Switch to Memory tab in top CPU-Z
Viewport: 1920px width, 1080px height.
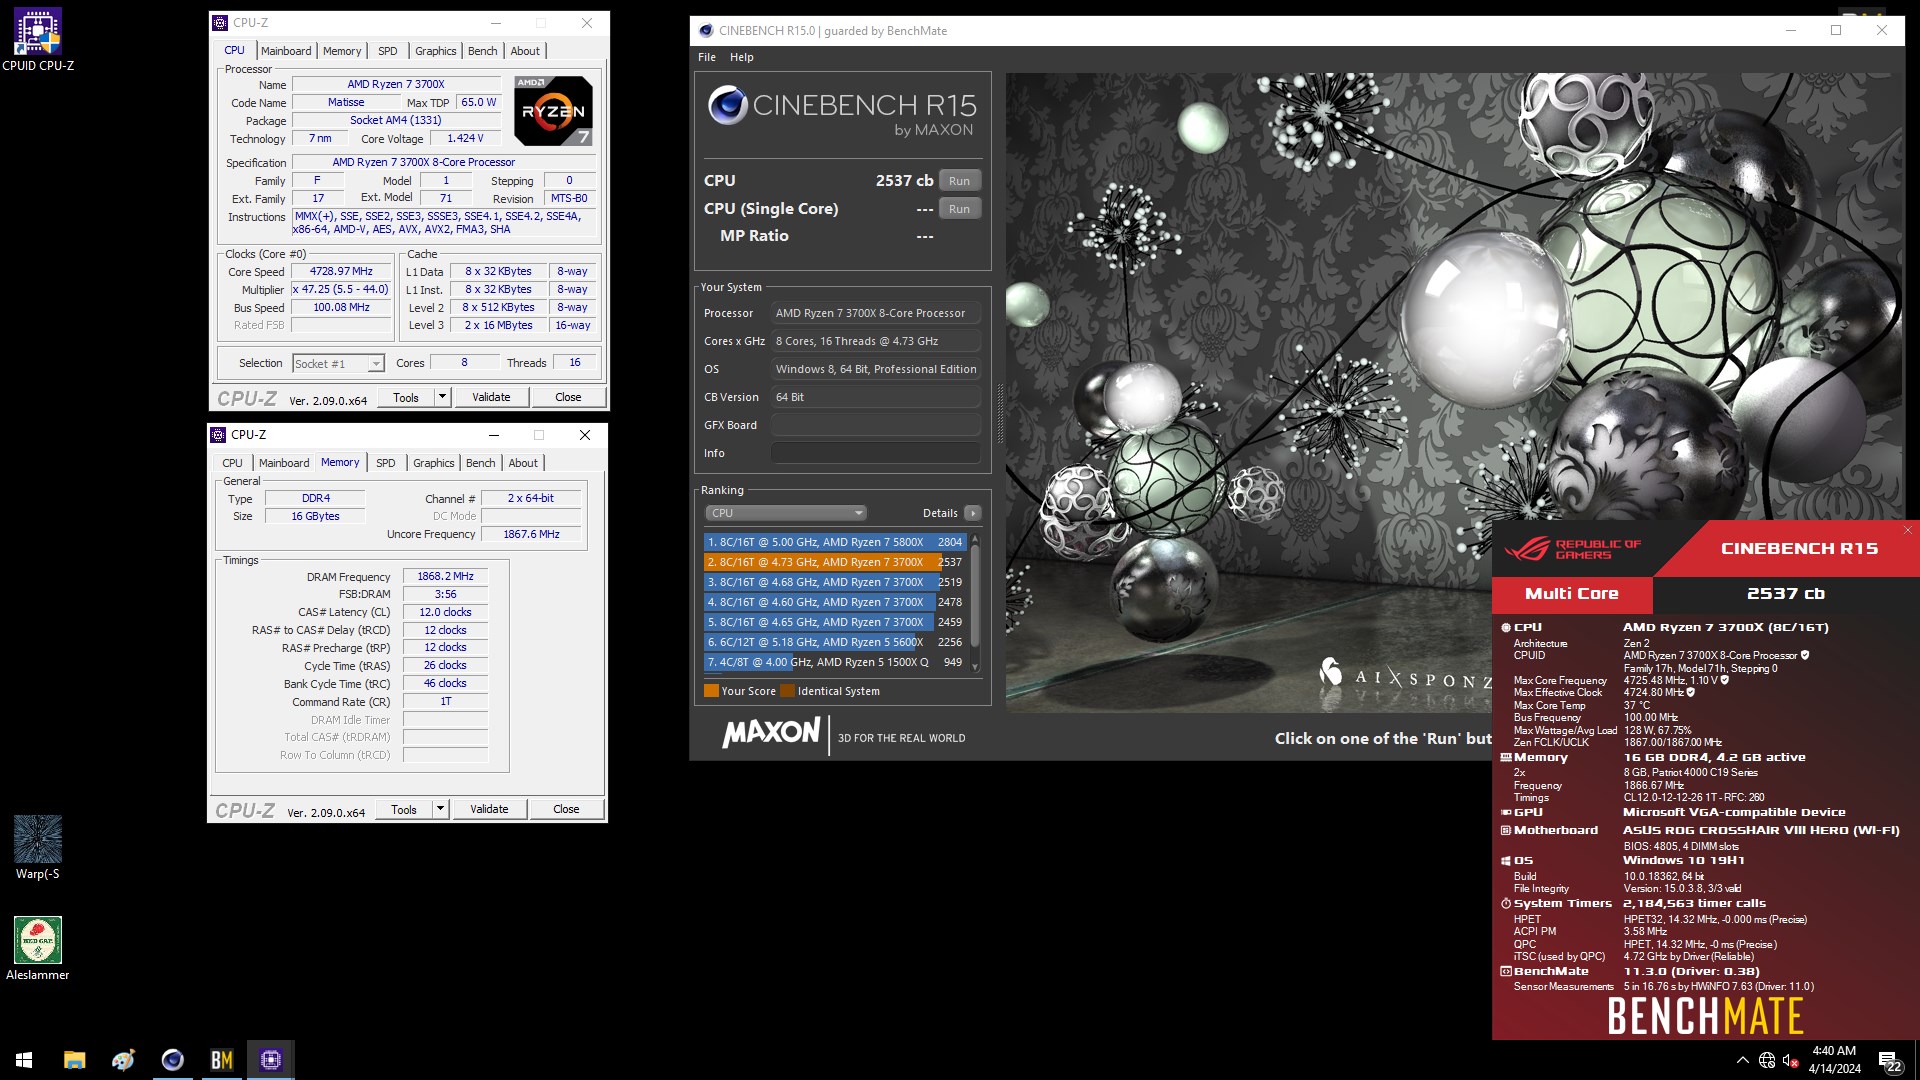click(342, 51)
